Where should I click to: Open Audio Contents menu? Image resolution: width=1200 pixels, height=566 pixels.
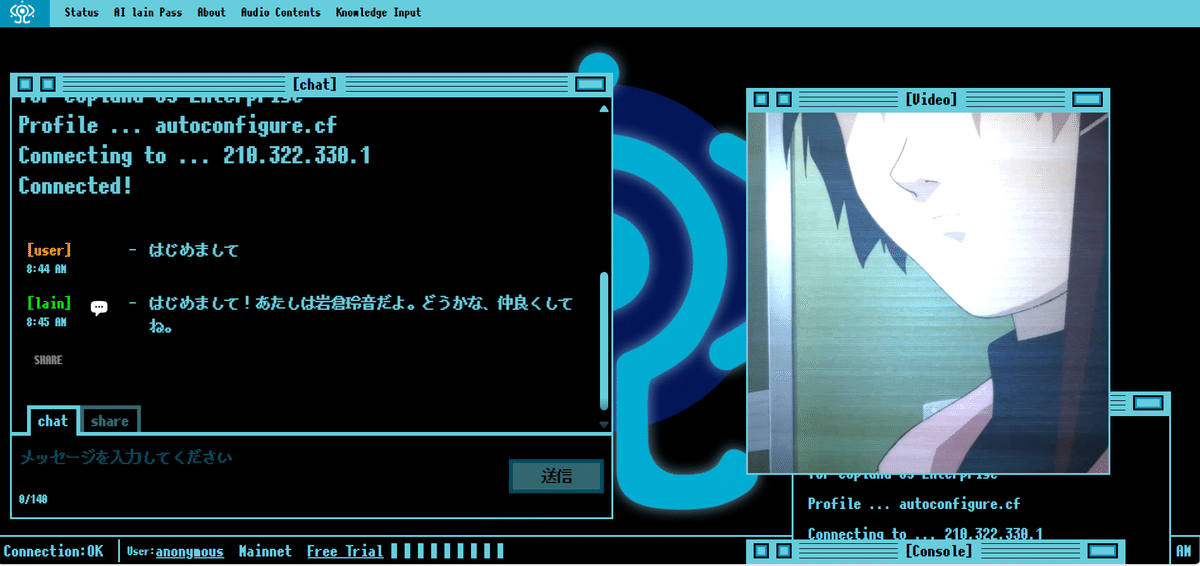point(281,13)
